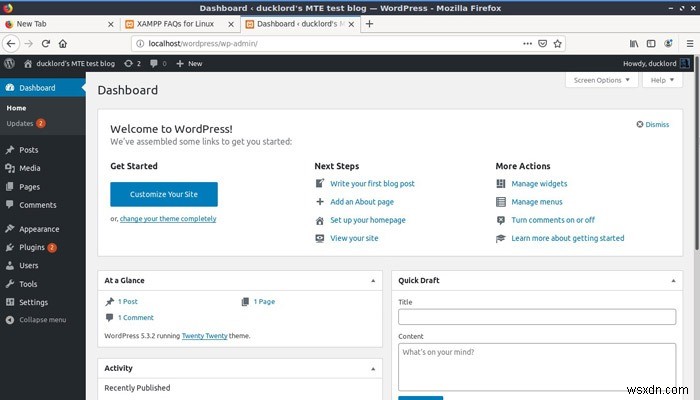The image size is (700, 400).
Task: Close the New Tab browser tab
Action: pos(111,24)
